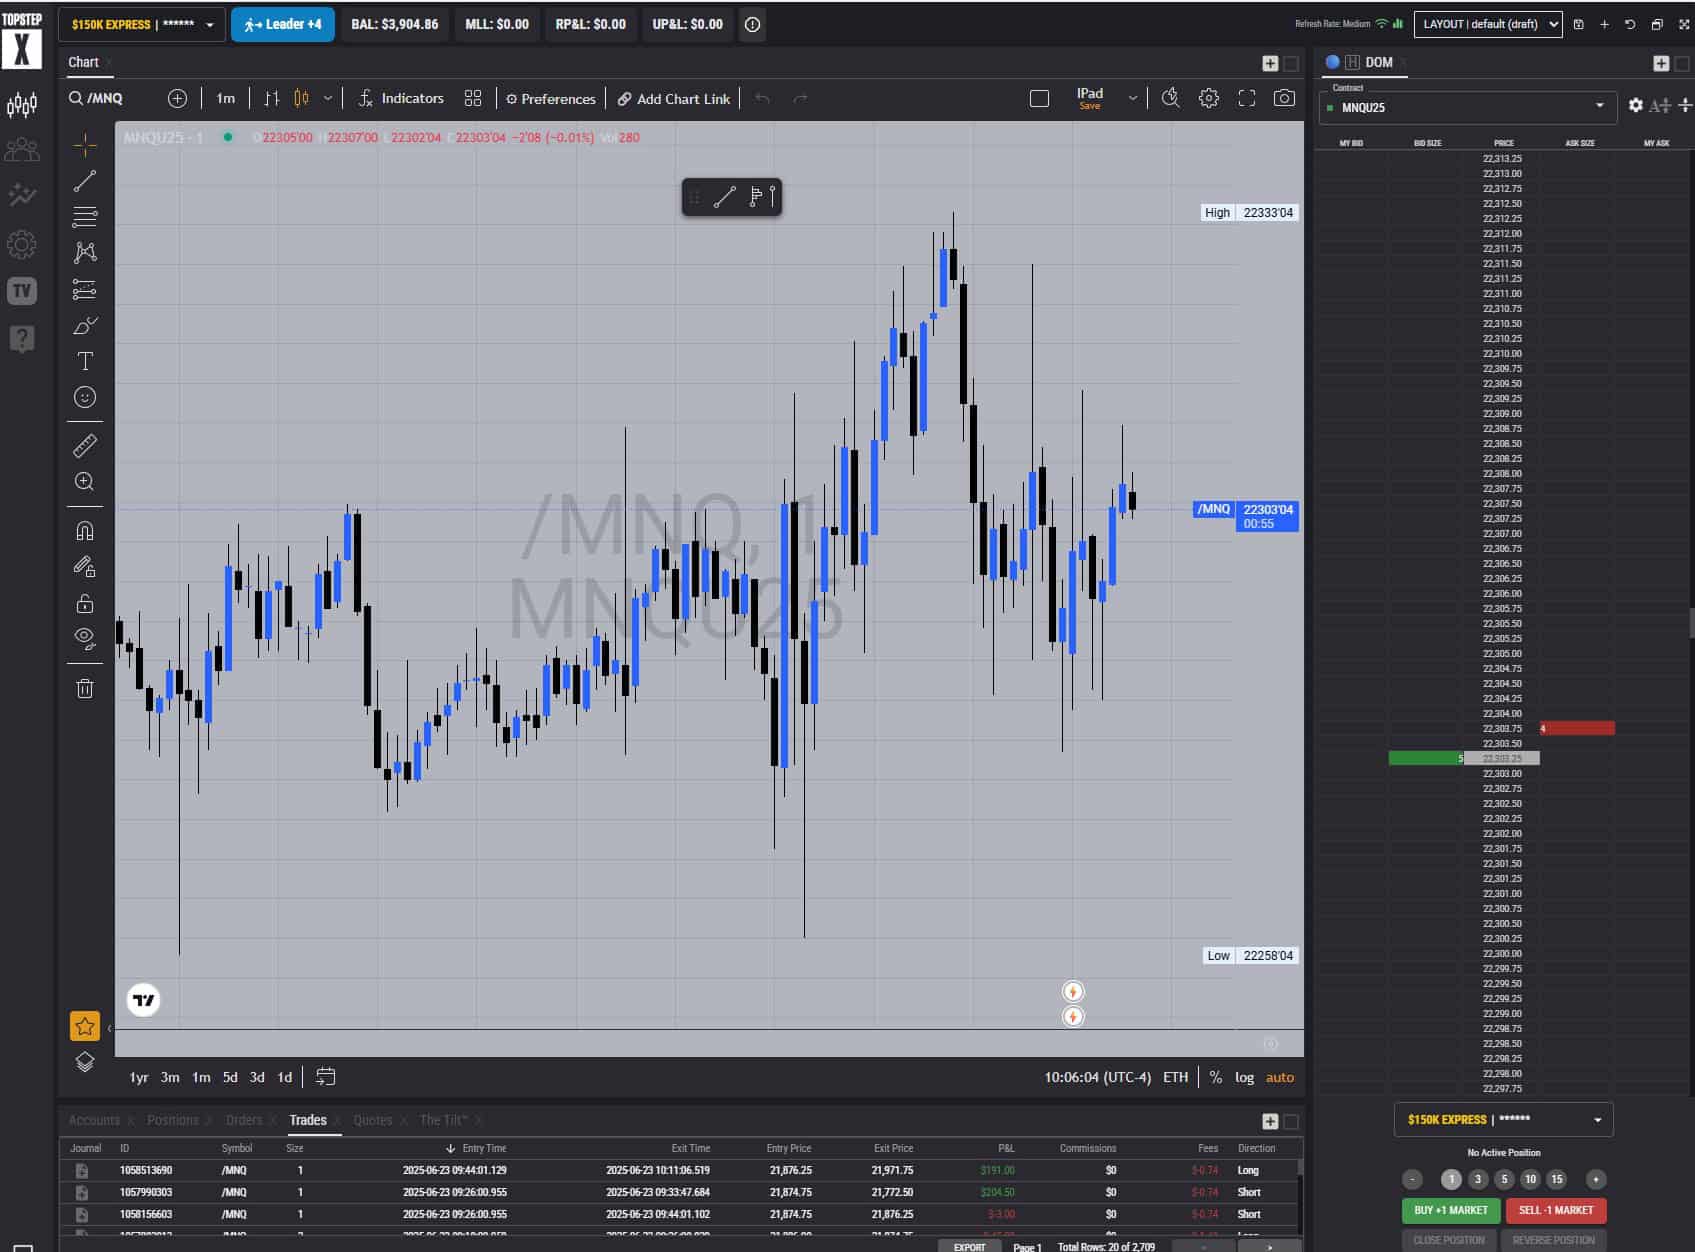Set order quantity to 10 contracts
1695x1252 pixels.
[x=1530, y=1179]
